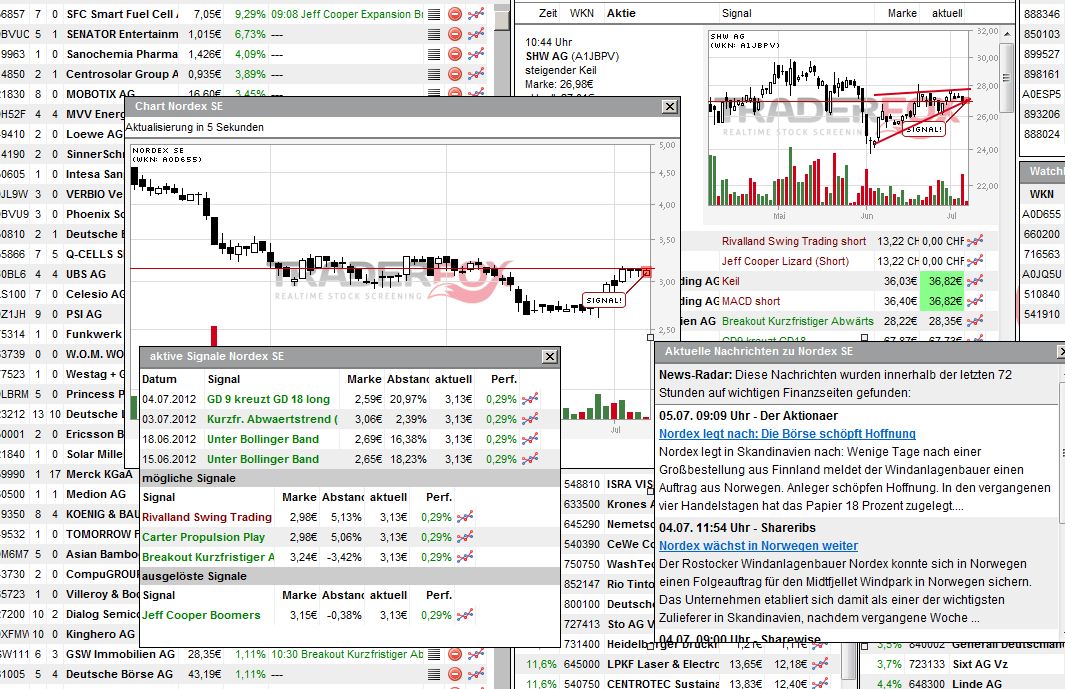
Task: Select the Carter Propulsion Play signal
Action: tap(203, 537)
